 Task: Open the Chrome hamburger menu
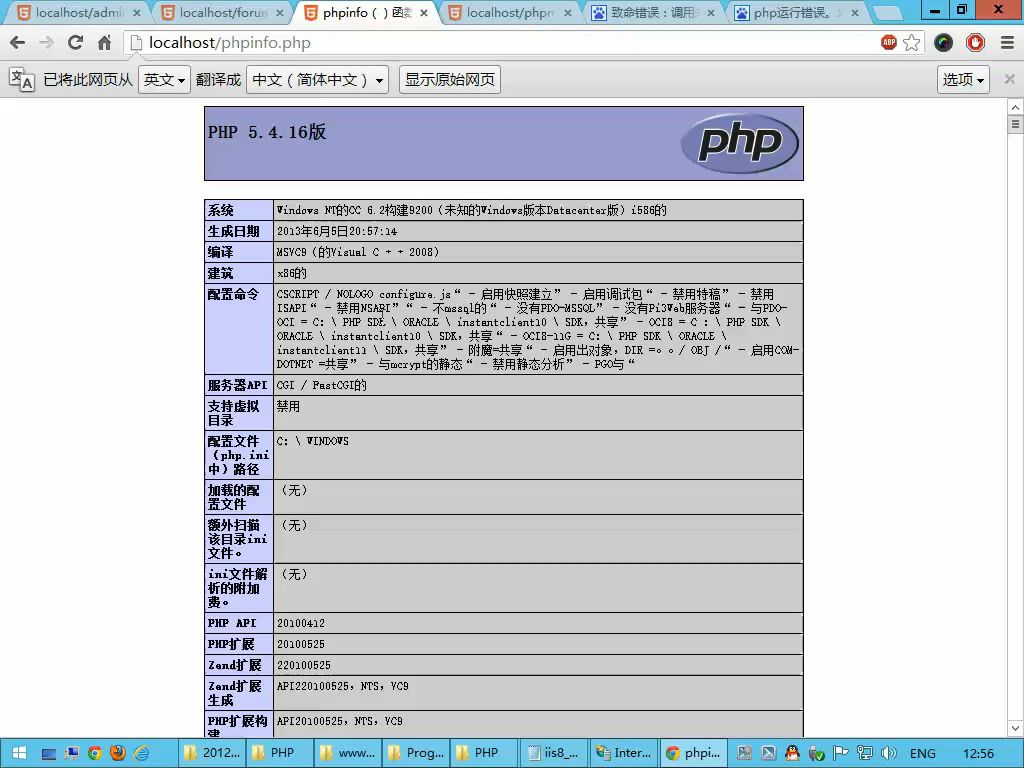(1007, 43)
